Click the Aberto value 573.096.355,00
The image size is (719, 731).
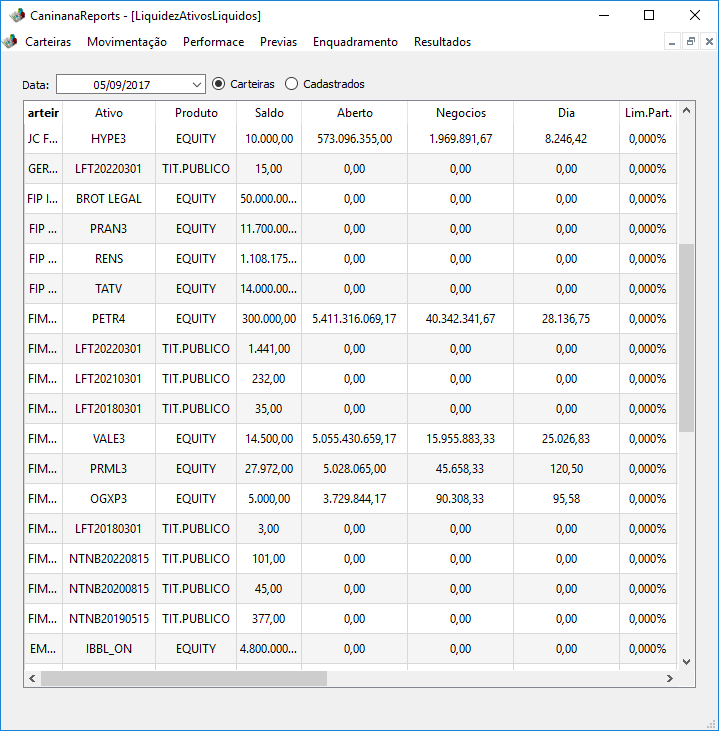(355, 139)
